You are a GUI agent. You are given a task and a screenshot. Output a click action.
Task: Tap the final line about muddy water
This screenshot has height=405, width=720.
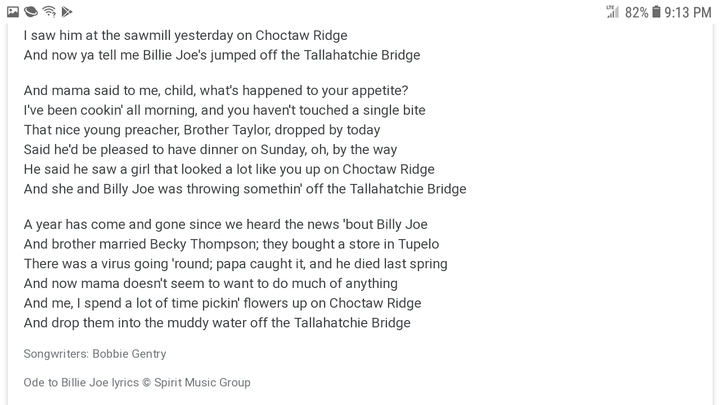[217, 323]
